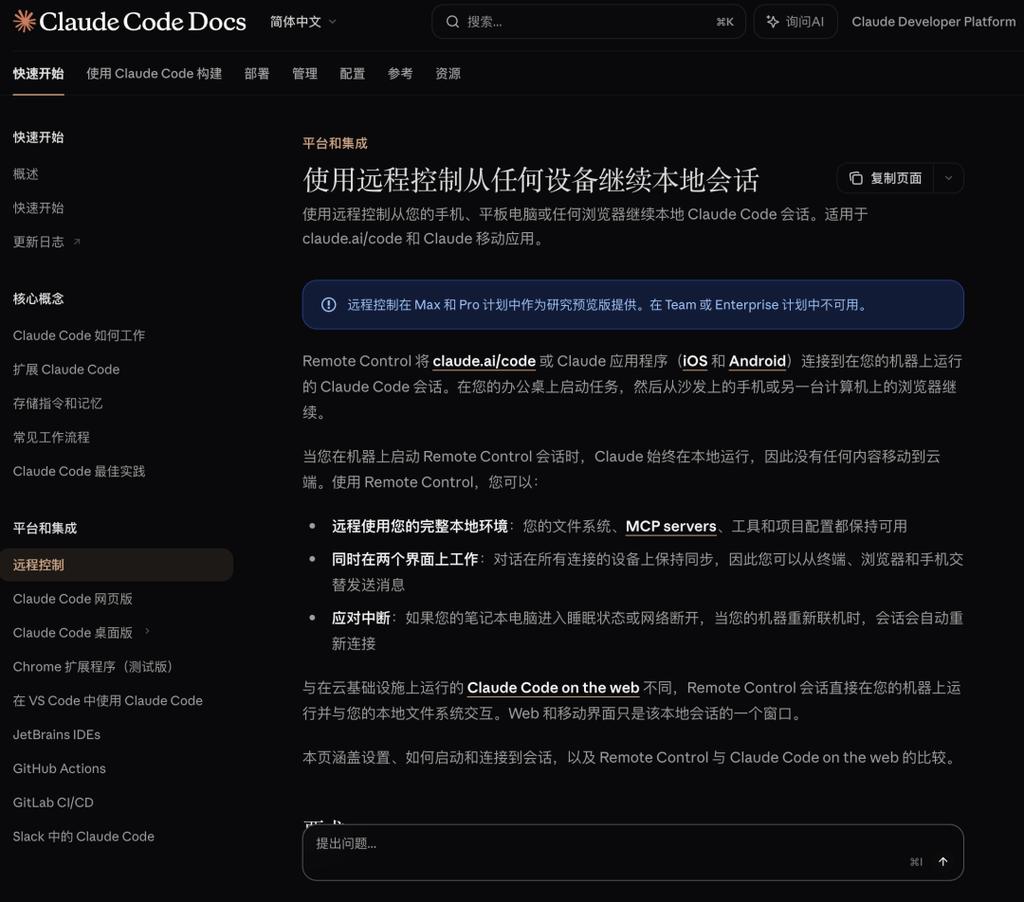Screen dimensions: 1024x902
Task: Expand the chevron next to 复制页面
Action: coord(946,177)
